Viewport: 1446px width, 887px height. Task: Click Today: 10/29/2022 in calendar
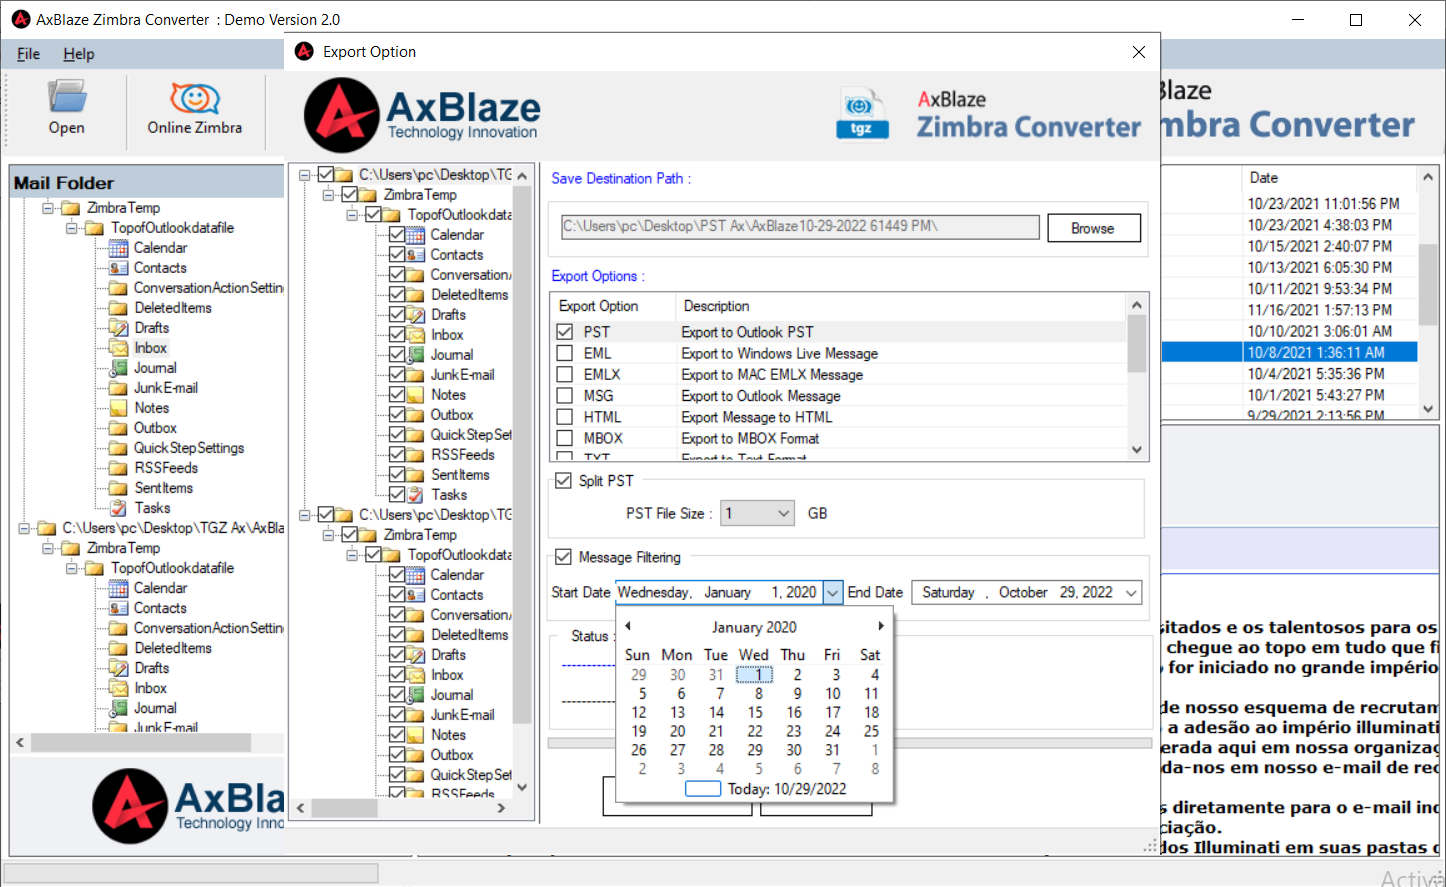click(x=786, y=789)
